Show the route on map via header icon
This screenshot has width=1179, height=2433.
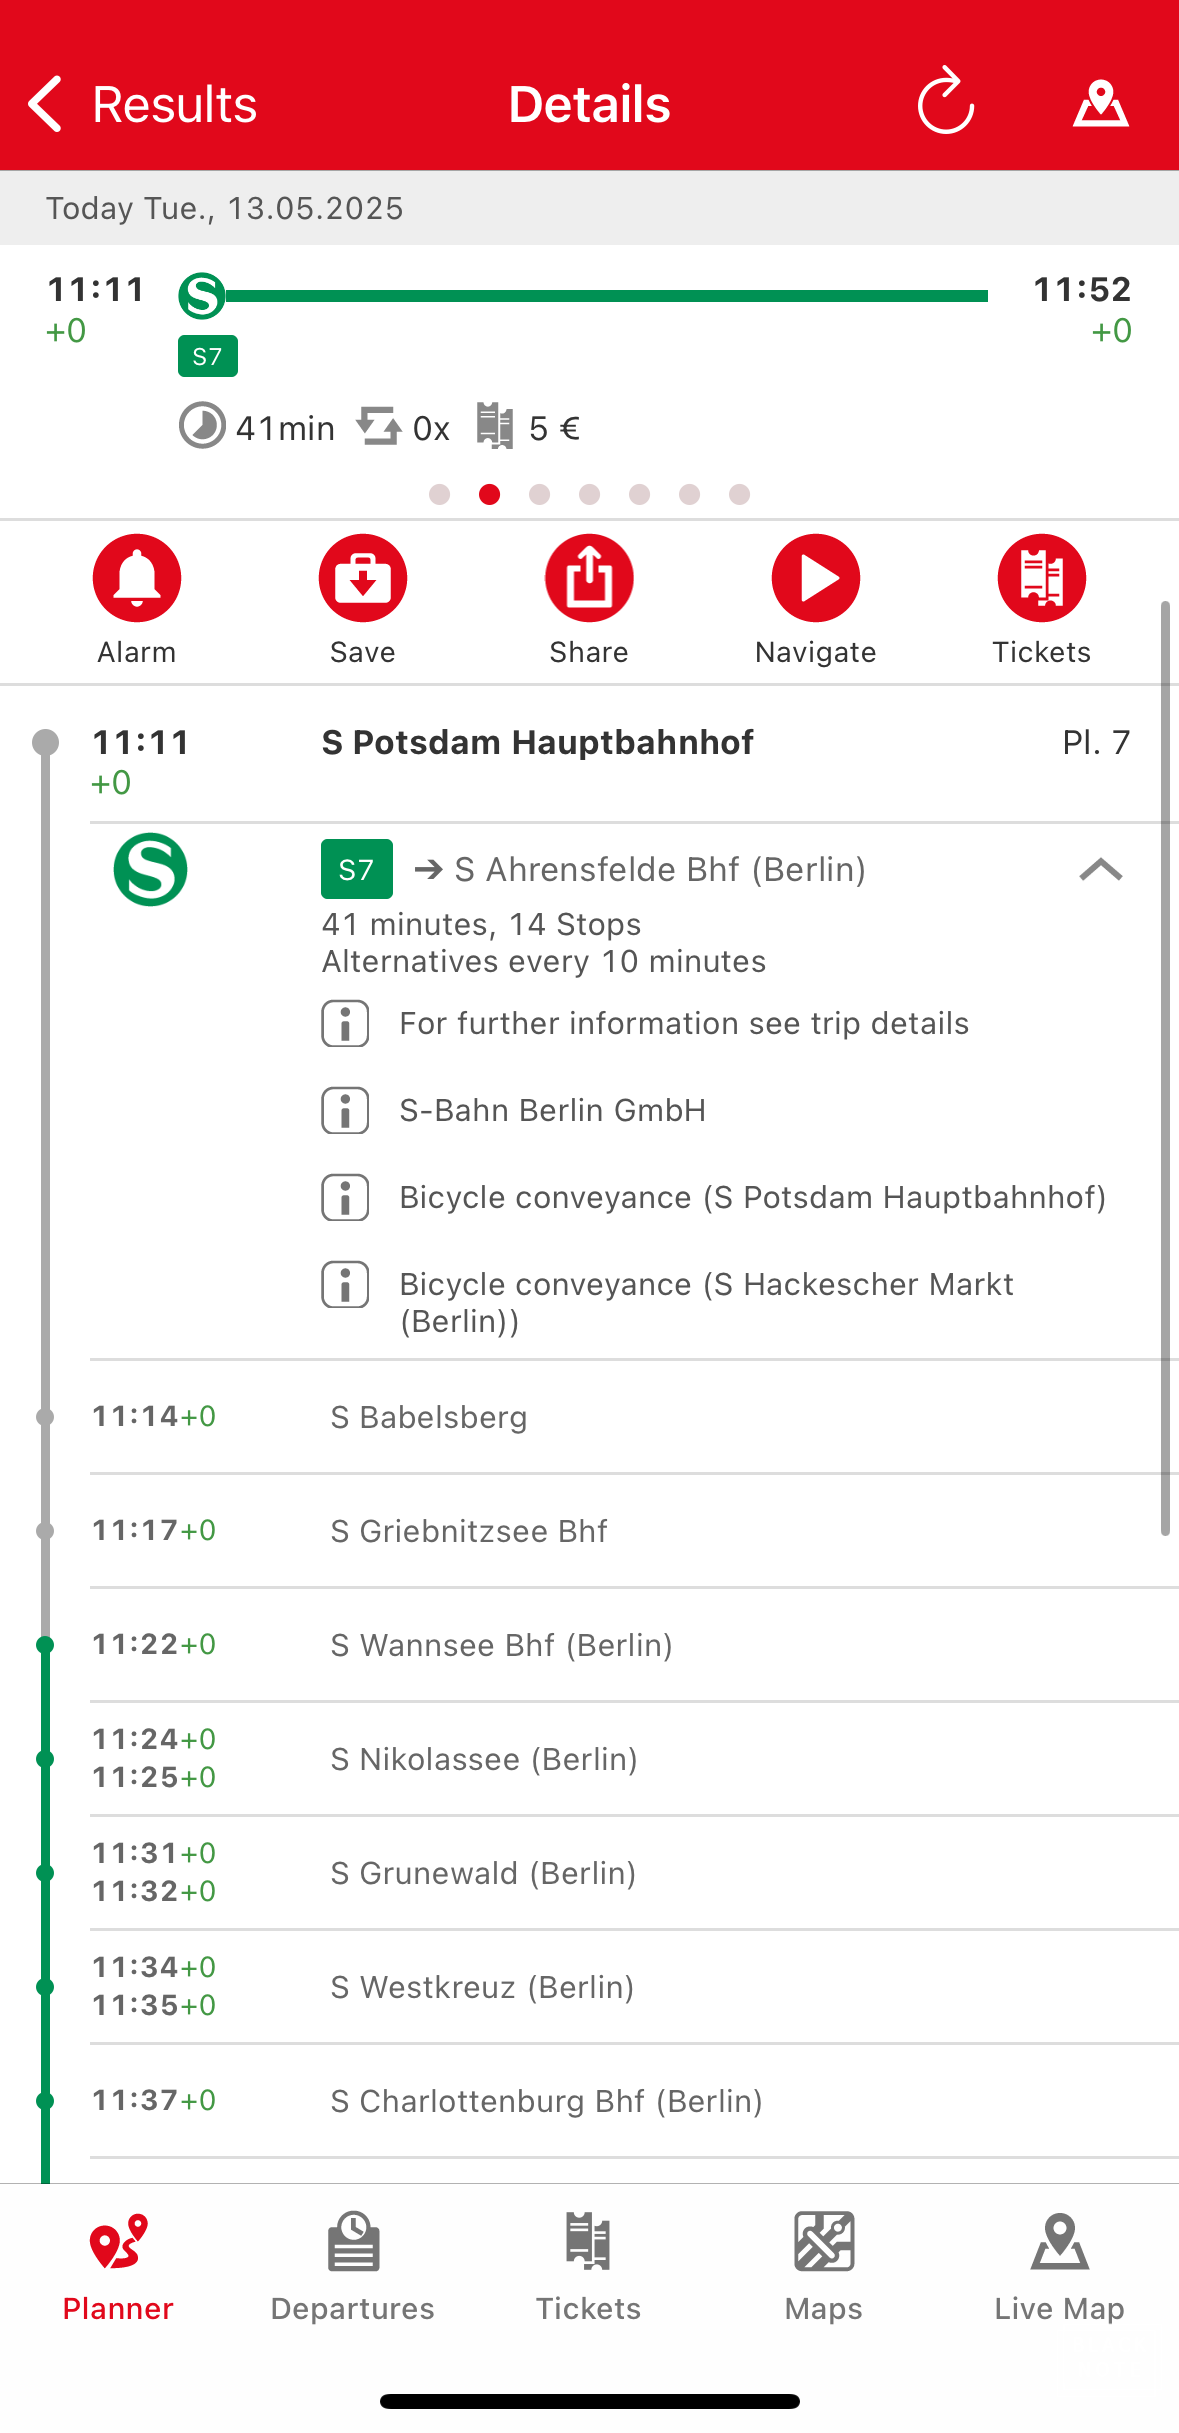1100,103
